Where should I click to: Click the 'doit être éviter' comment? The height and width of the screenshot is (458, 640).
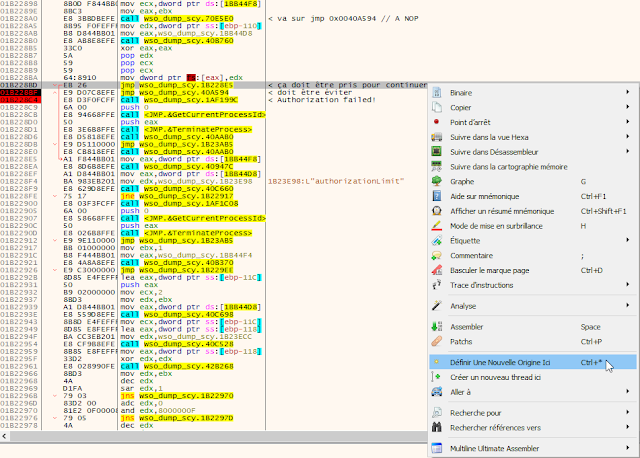tap(310, 93)
